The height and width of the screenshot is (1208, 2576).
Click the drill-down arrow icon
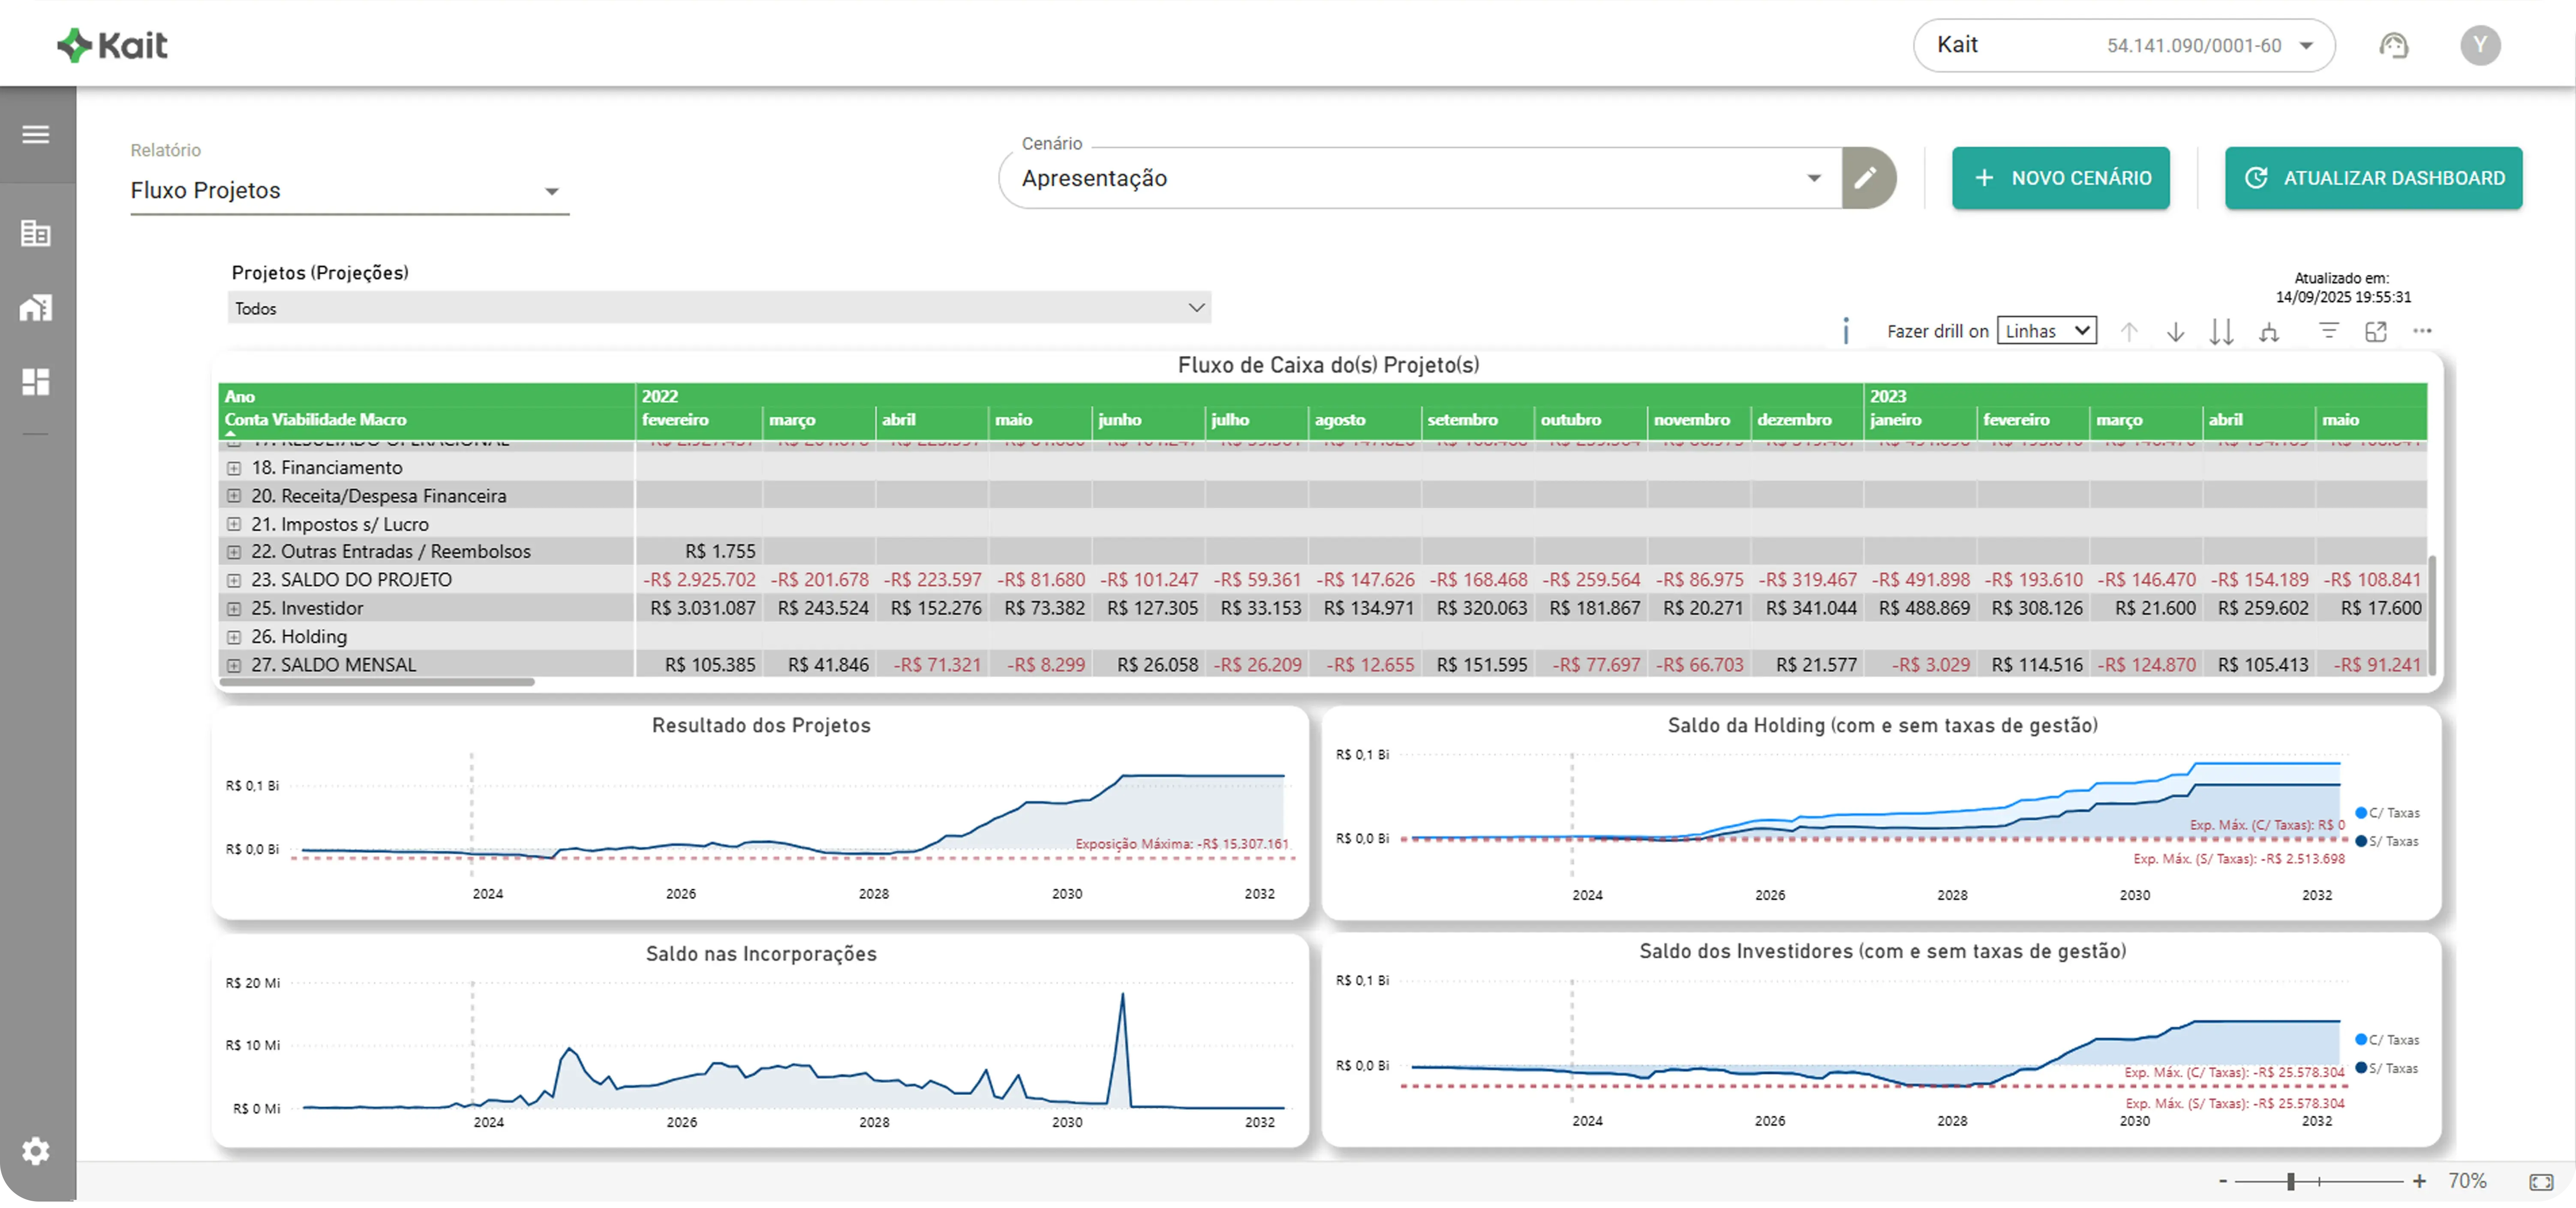coord(2175,332)
